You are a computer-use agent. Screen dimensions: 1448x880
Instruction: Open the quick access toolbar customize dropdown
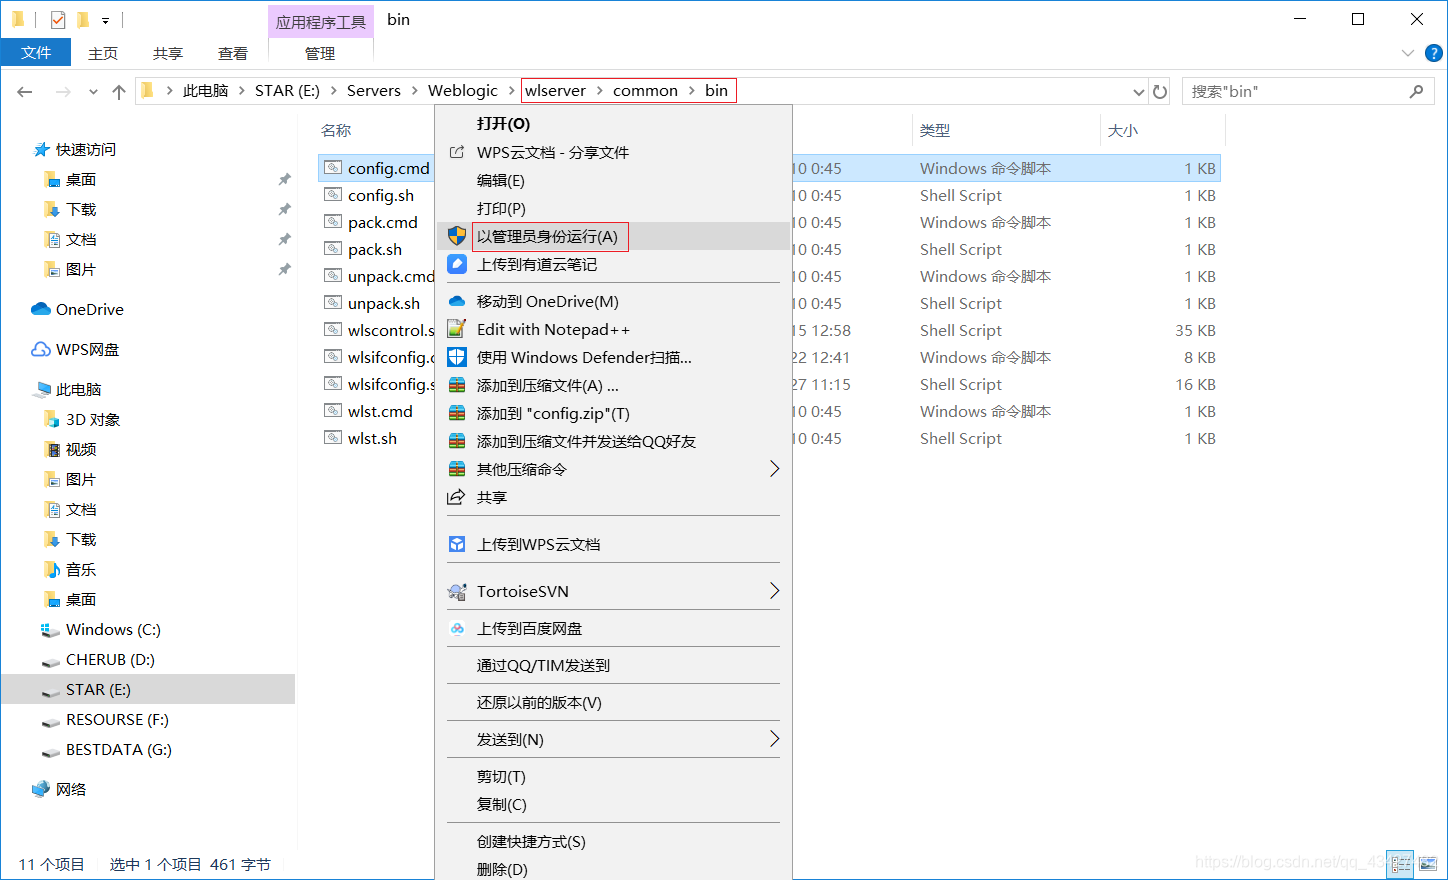pos(105,20)
